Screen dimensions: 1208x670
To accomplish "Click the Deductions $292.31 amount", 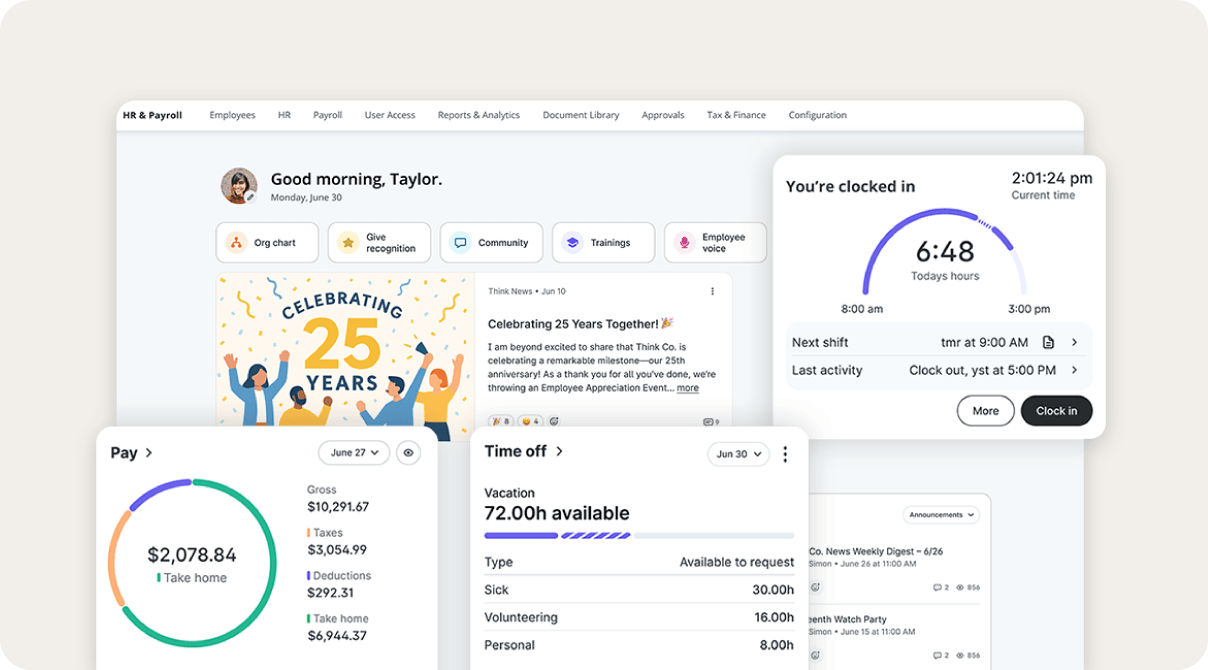I will [330, 592].
